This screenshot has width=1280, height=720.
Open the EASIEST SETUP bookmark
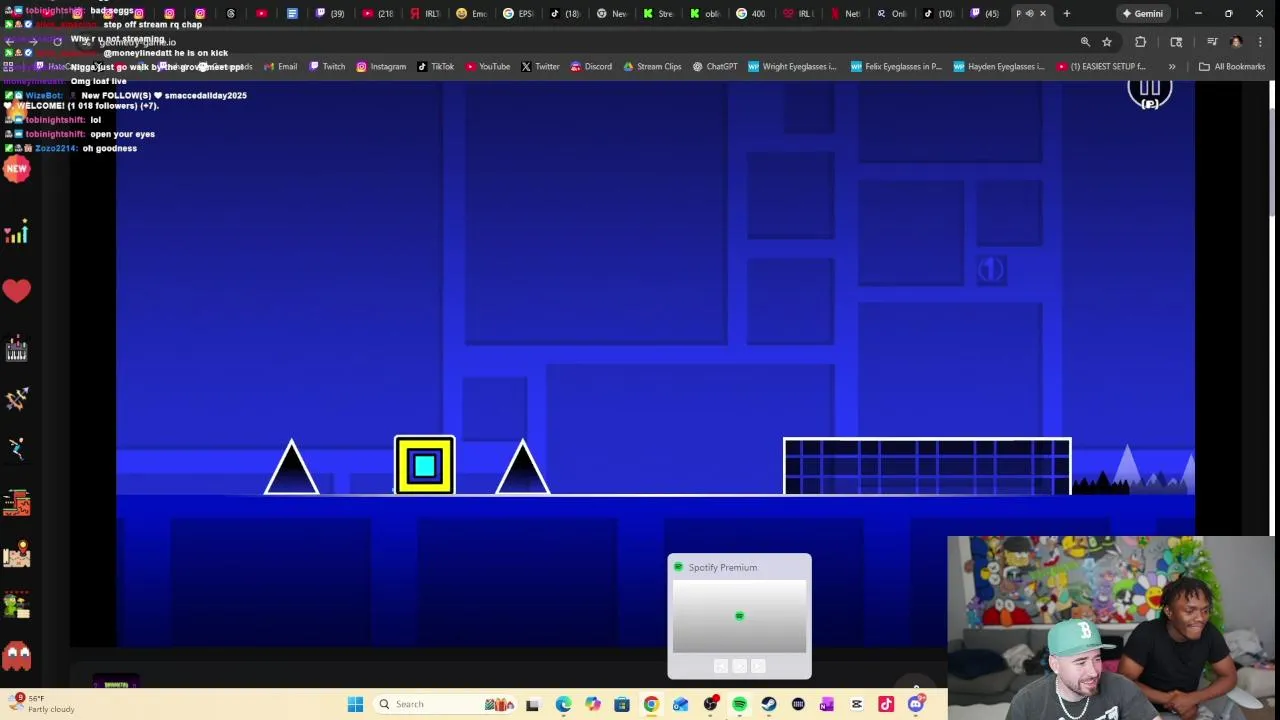coord(1100,67)
